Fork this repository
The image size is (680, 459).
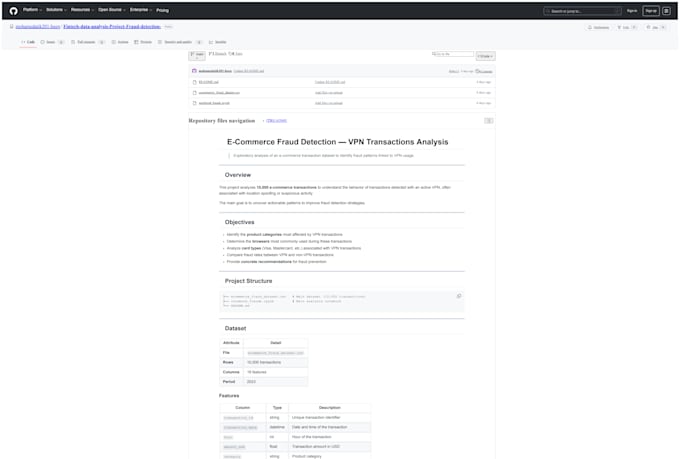pos(627,27)
